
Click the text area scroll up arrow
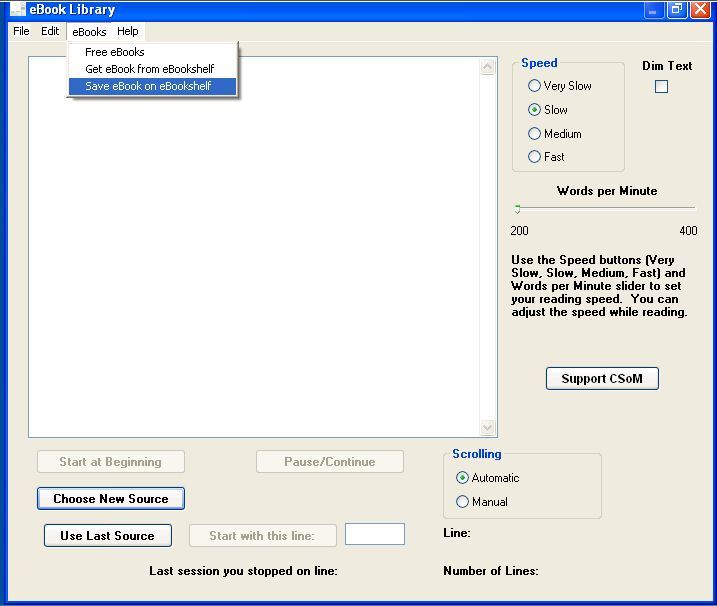(x=488, y=67)
